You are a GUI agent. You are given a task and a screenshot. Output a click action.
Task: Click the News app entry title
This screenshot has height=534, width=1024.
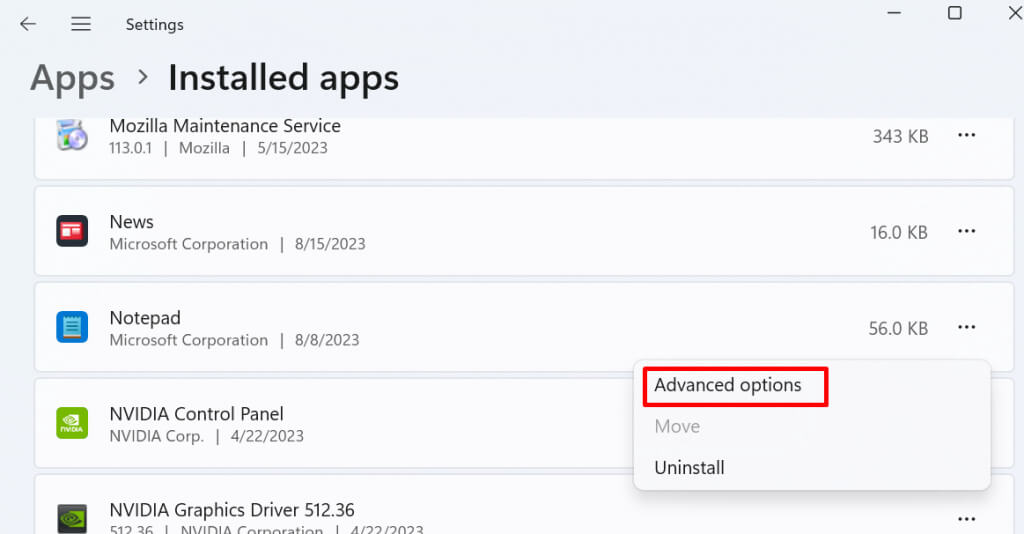coord(132,222)
